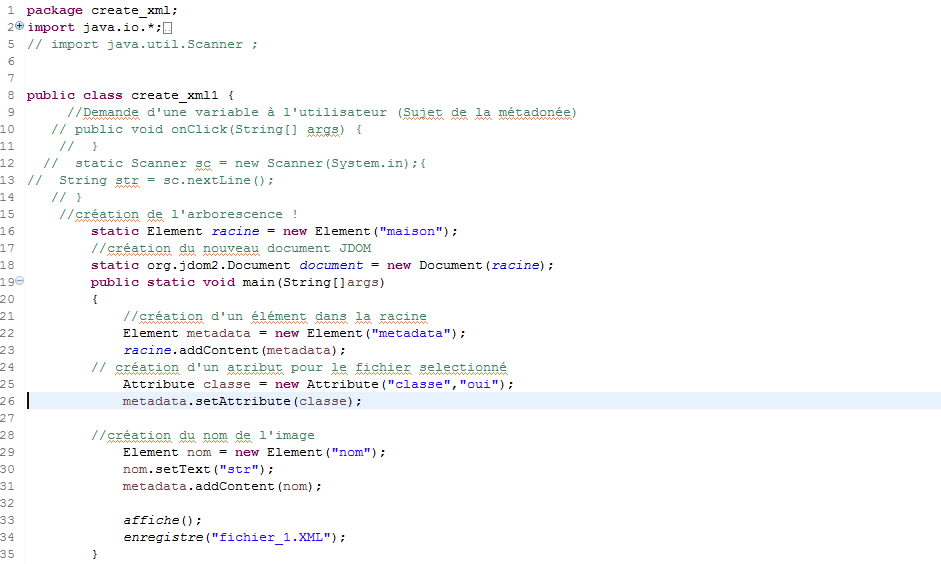
Task: Click line number 8 in the gutter
Action: [x=11, y=95]
